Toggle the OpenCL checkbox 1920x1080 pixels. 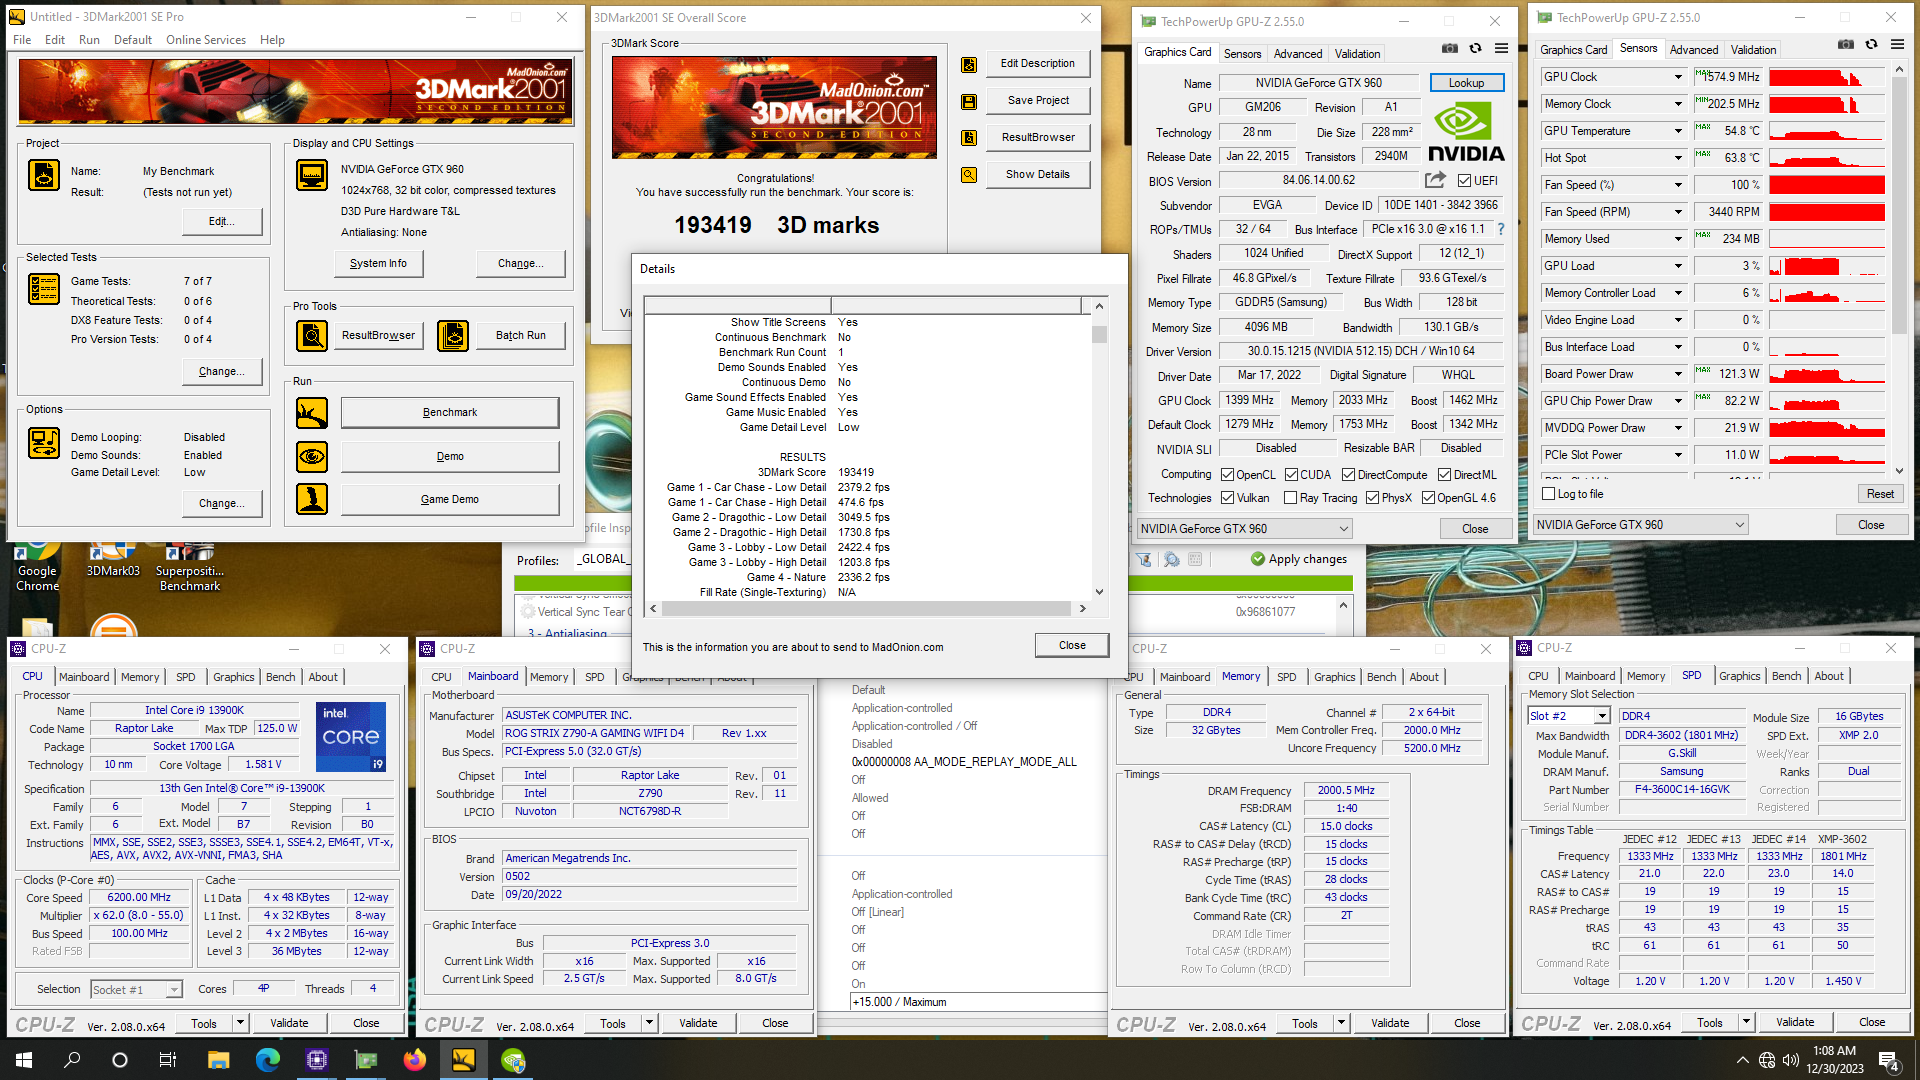pos(1227,475)
